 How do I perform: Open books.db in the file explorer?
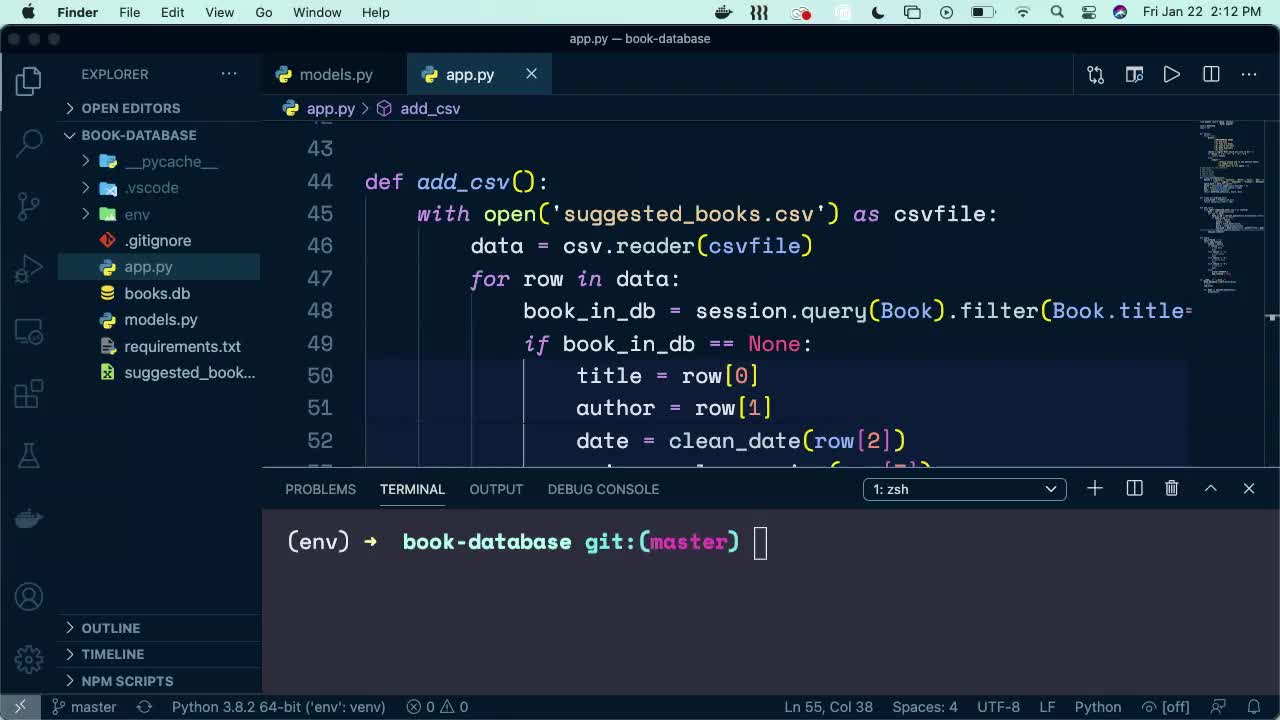157,293
